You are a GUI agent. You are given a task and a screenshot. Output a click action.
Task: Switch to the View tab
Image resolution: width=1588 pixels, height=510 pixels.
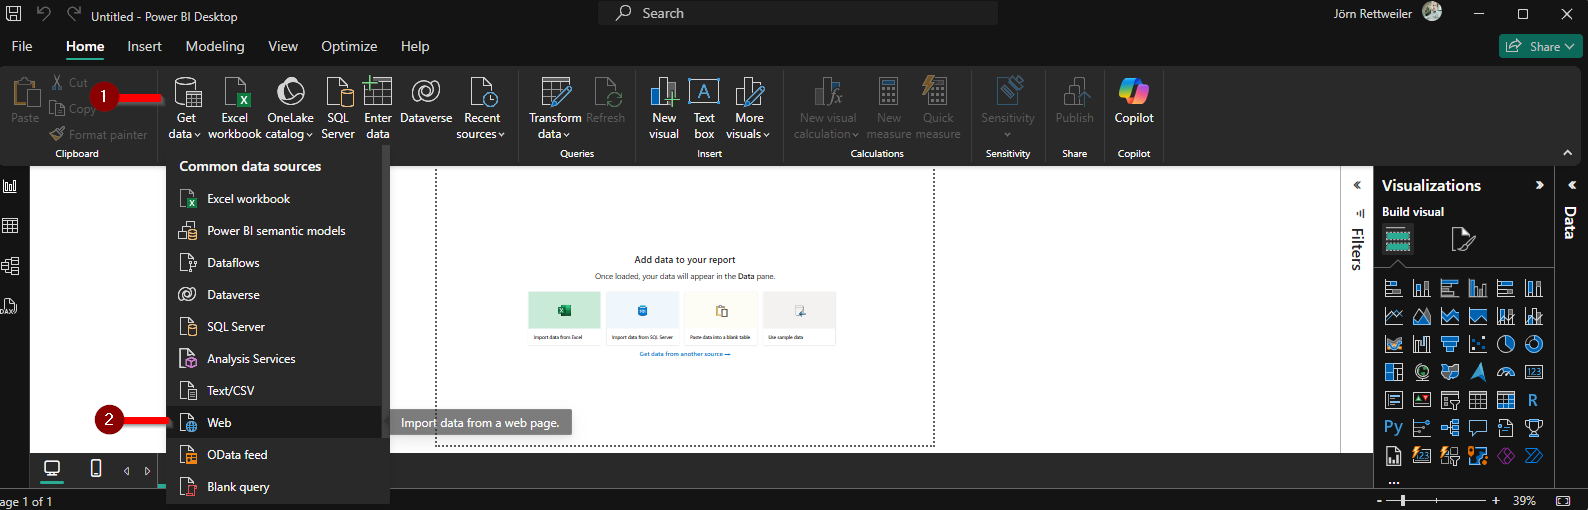point(283,46)
